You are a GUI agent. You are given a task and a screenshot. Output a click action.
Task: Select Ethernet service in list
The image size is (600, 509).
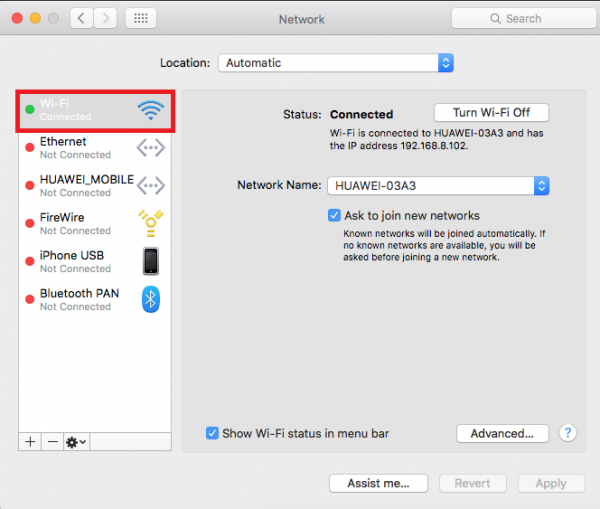point(95,148)
